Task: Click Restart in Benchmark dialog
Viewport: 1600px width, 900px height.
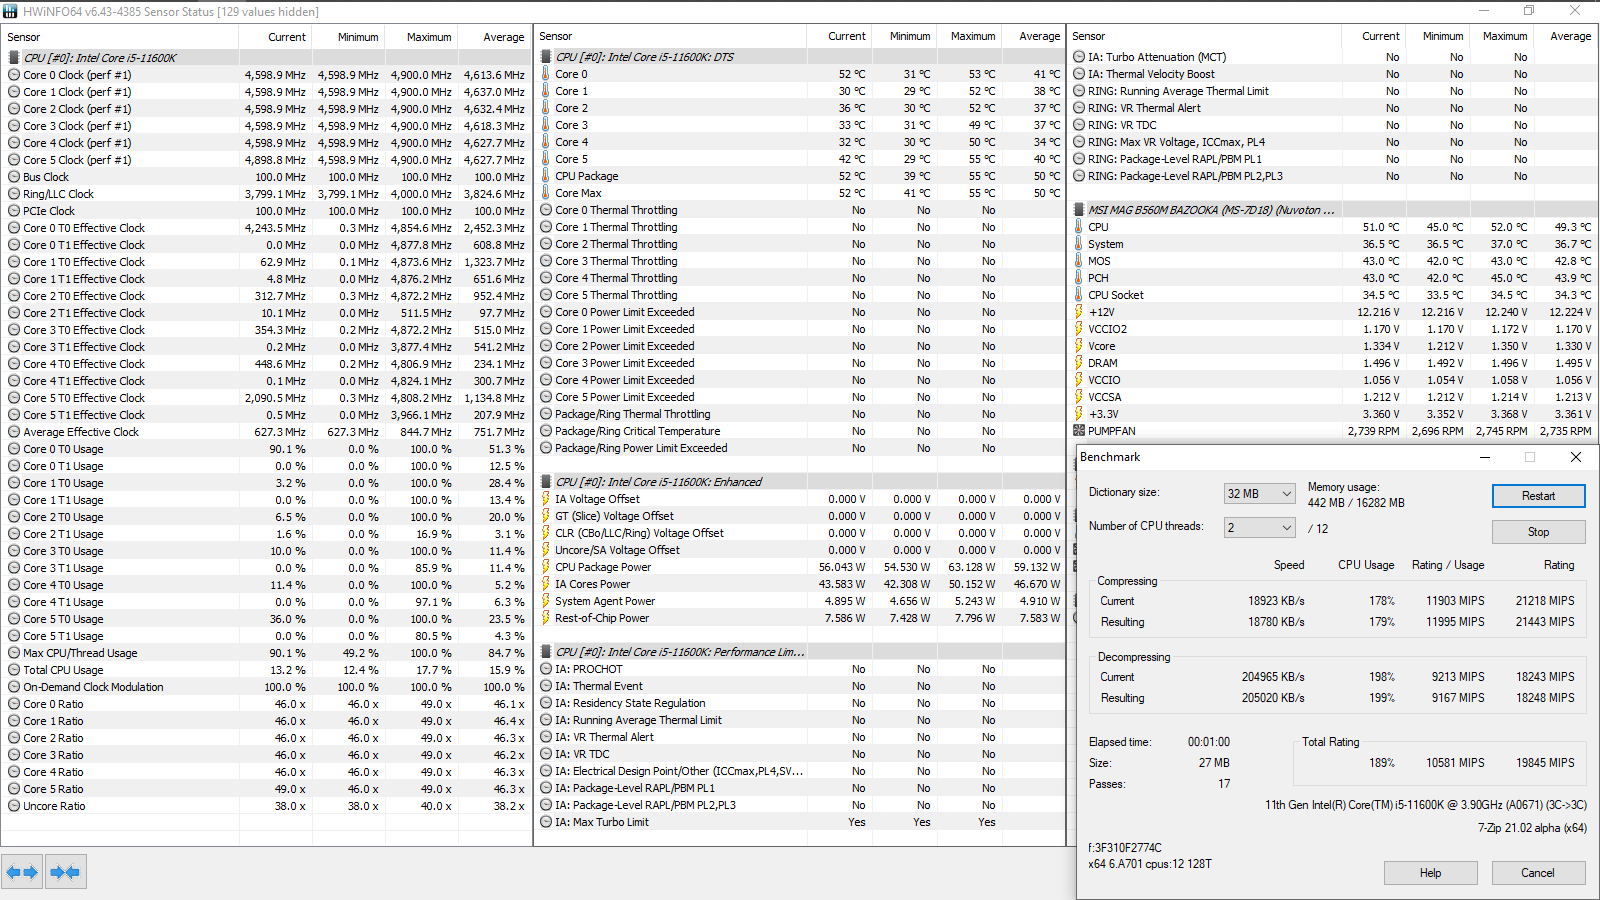Action: pos(1539,496)
